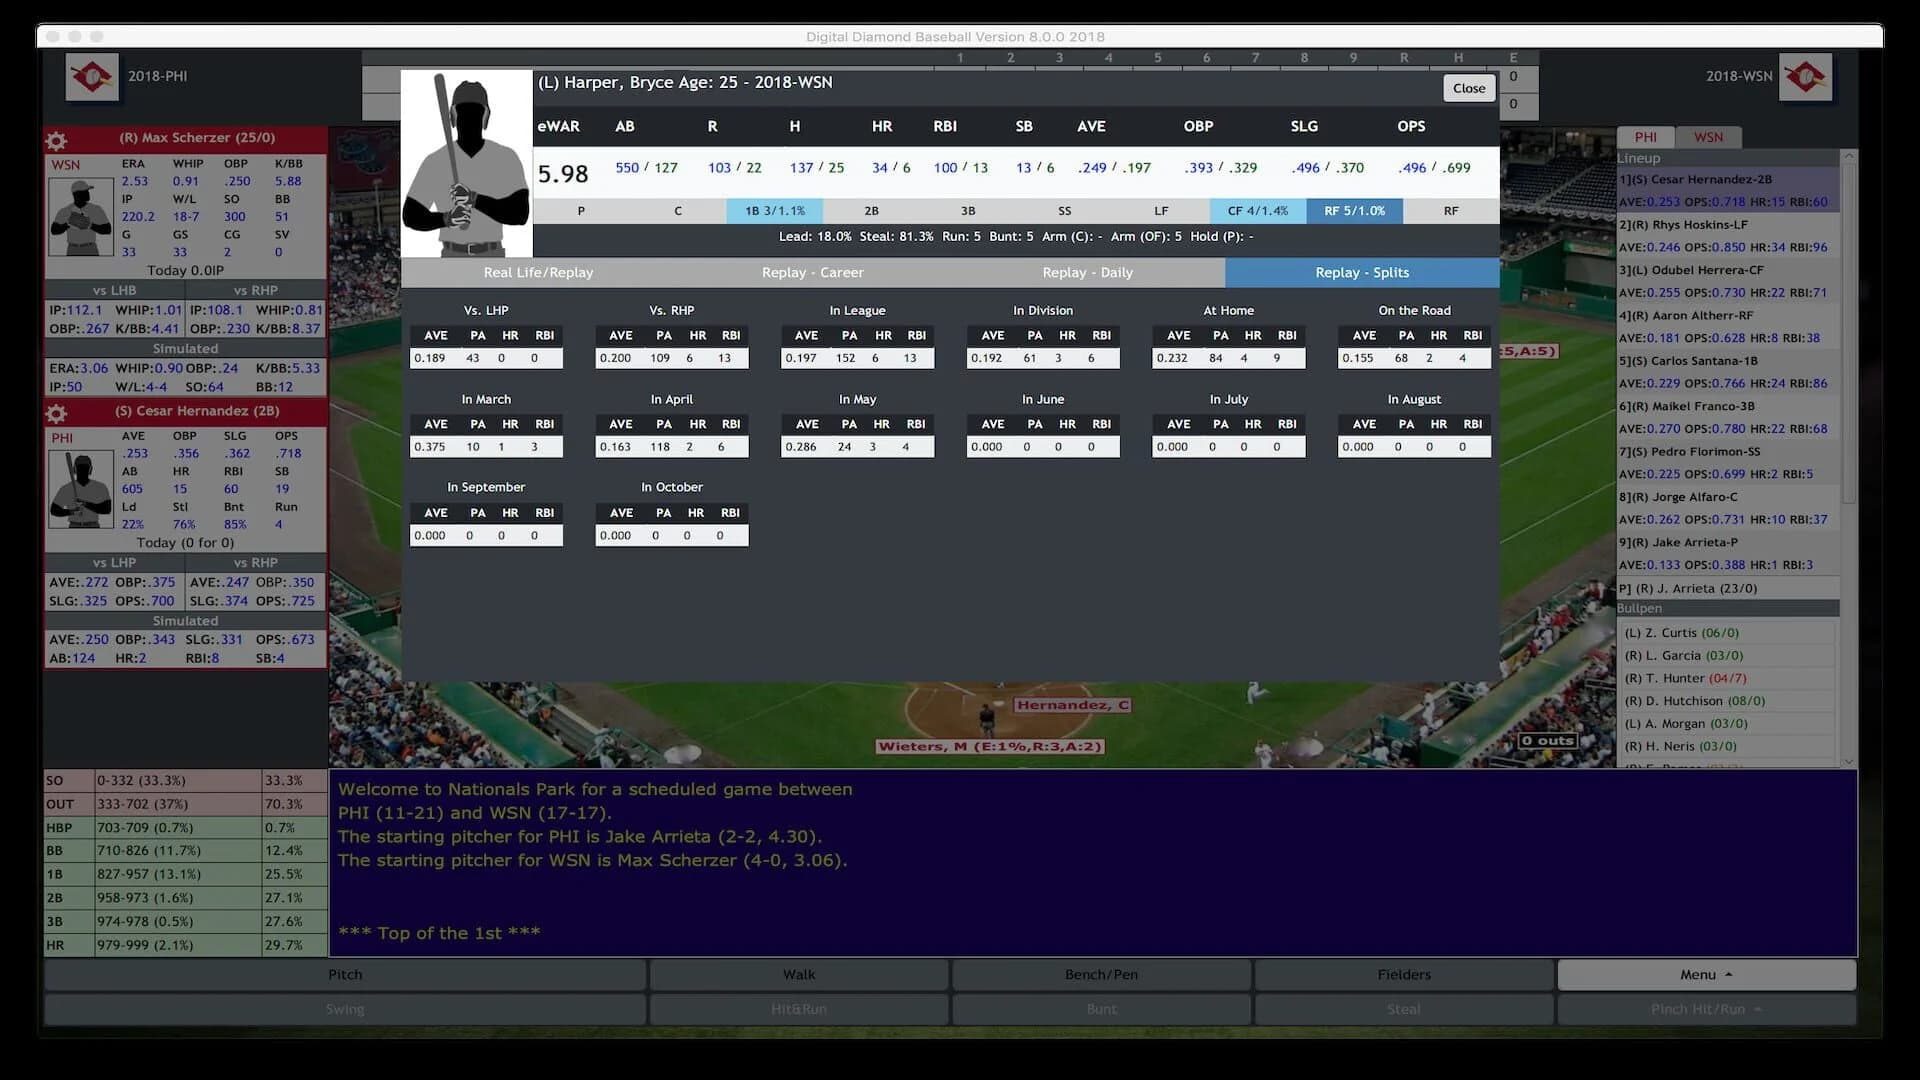This screenshot has height=1080, width=1920.
Task: Open the settings gear on Cesar Hernandez's panel
Action: [x=57, y=411]
